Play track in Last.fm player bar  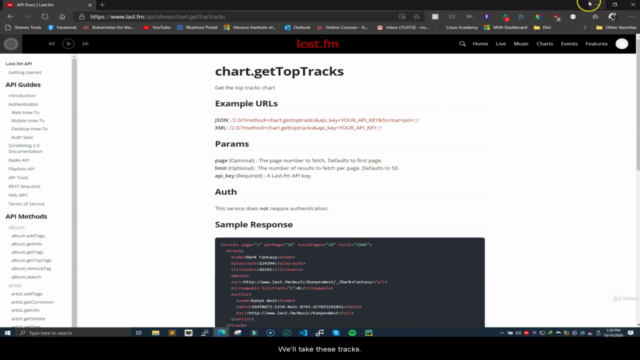point(68,44)
